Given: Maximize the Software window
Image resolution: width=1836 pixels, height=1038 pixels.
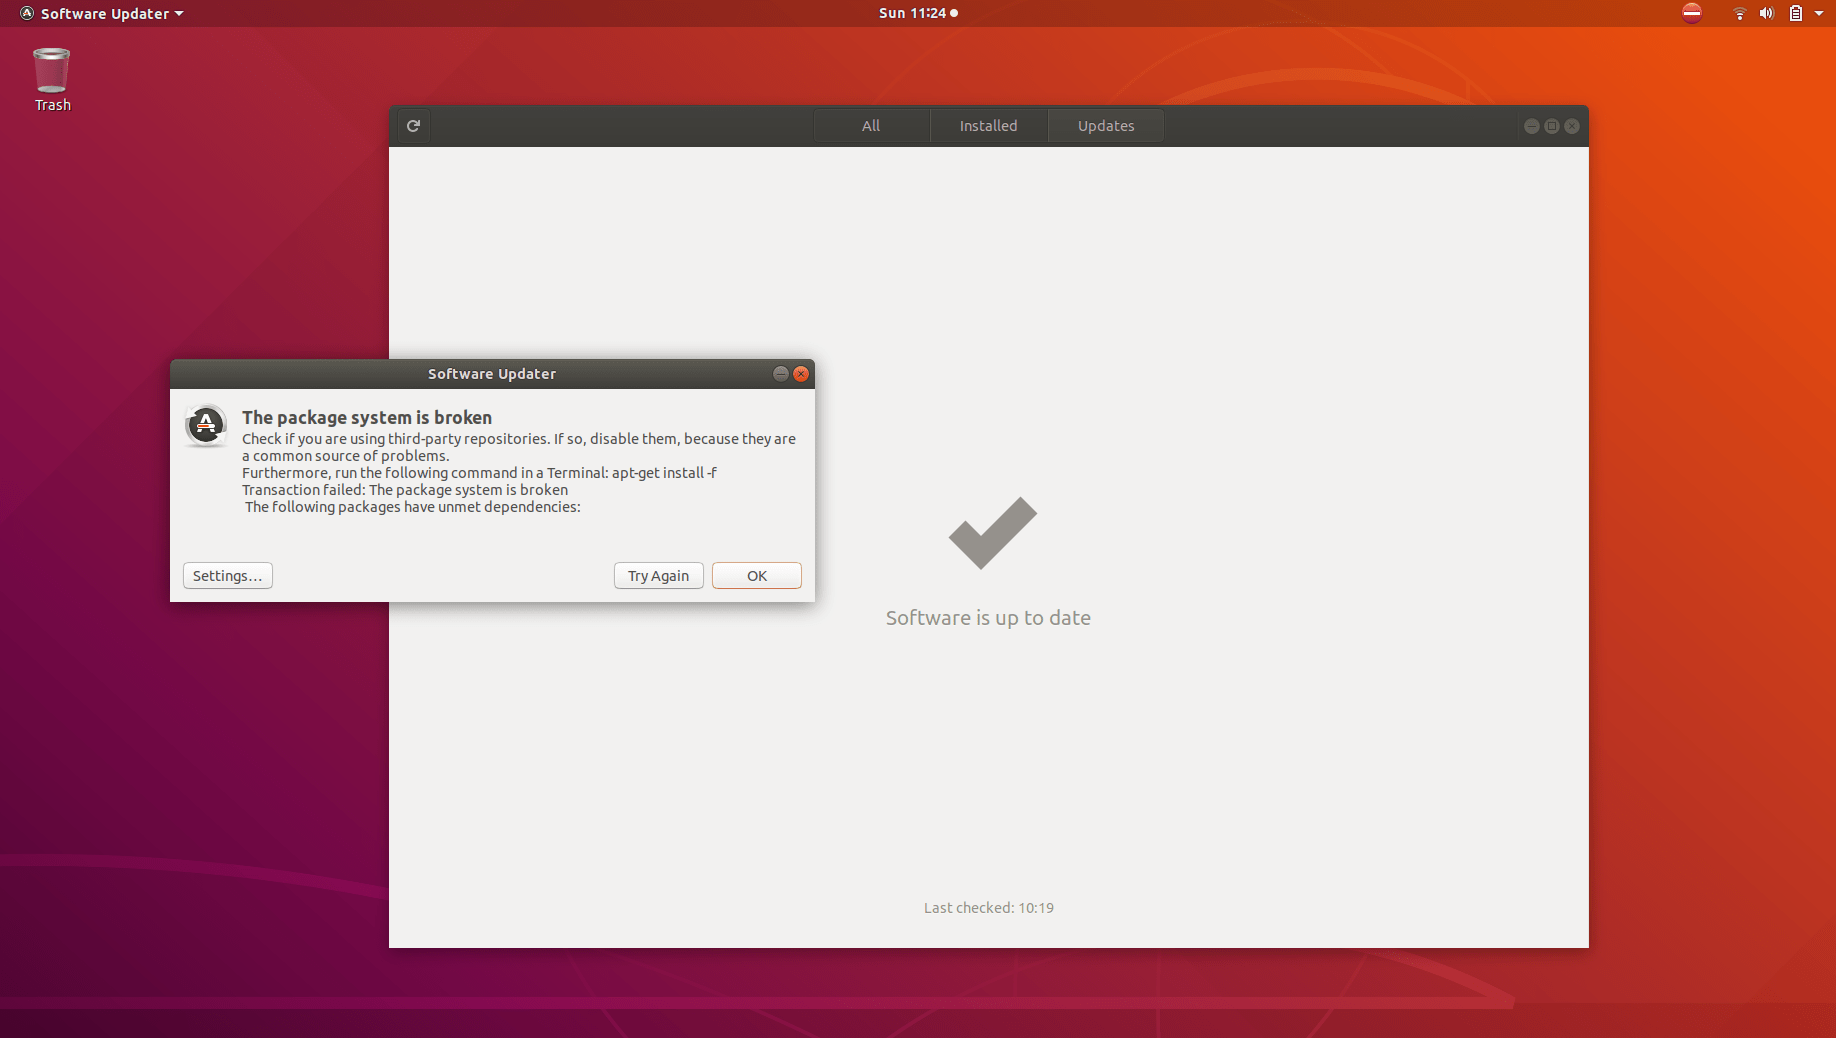Looking at the screenshot, I should coord(1552,126).
